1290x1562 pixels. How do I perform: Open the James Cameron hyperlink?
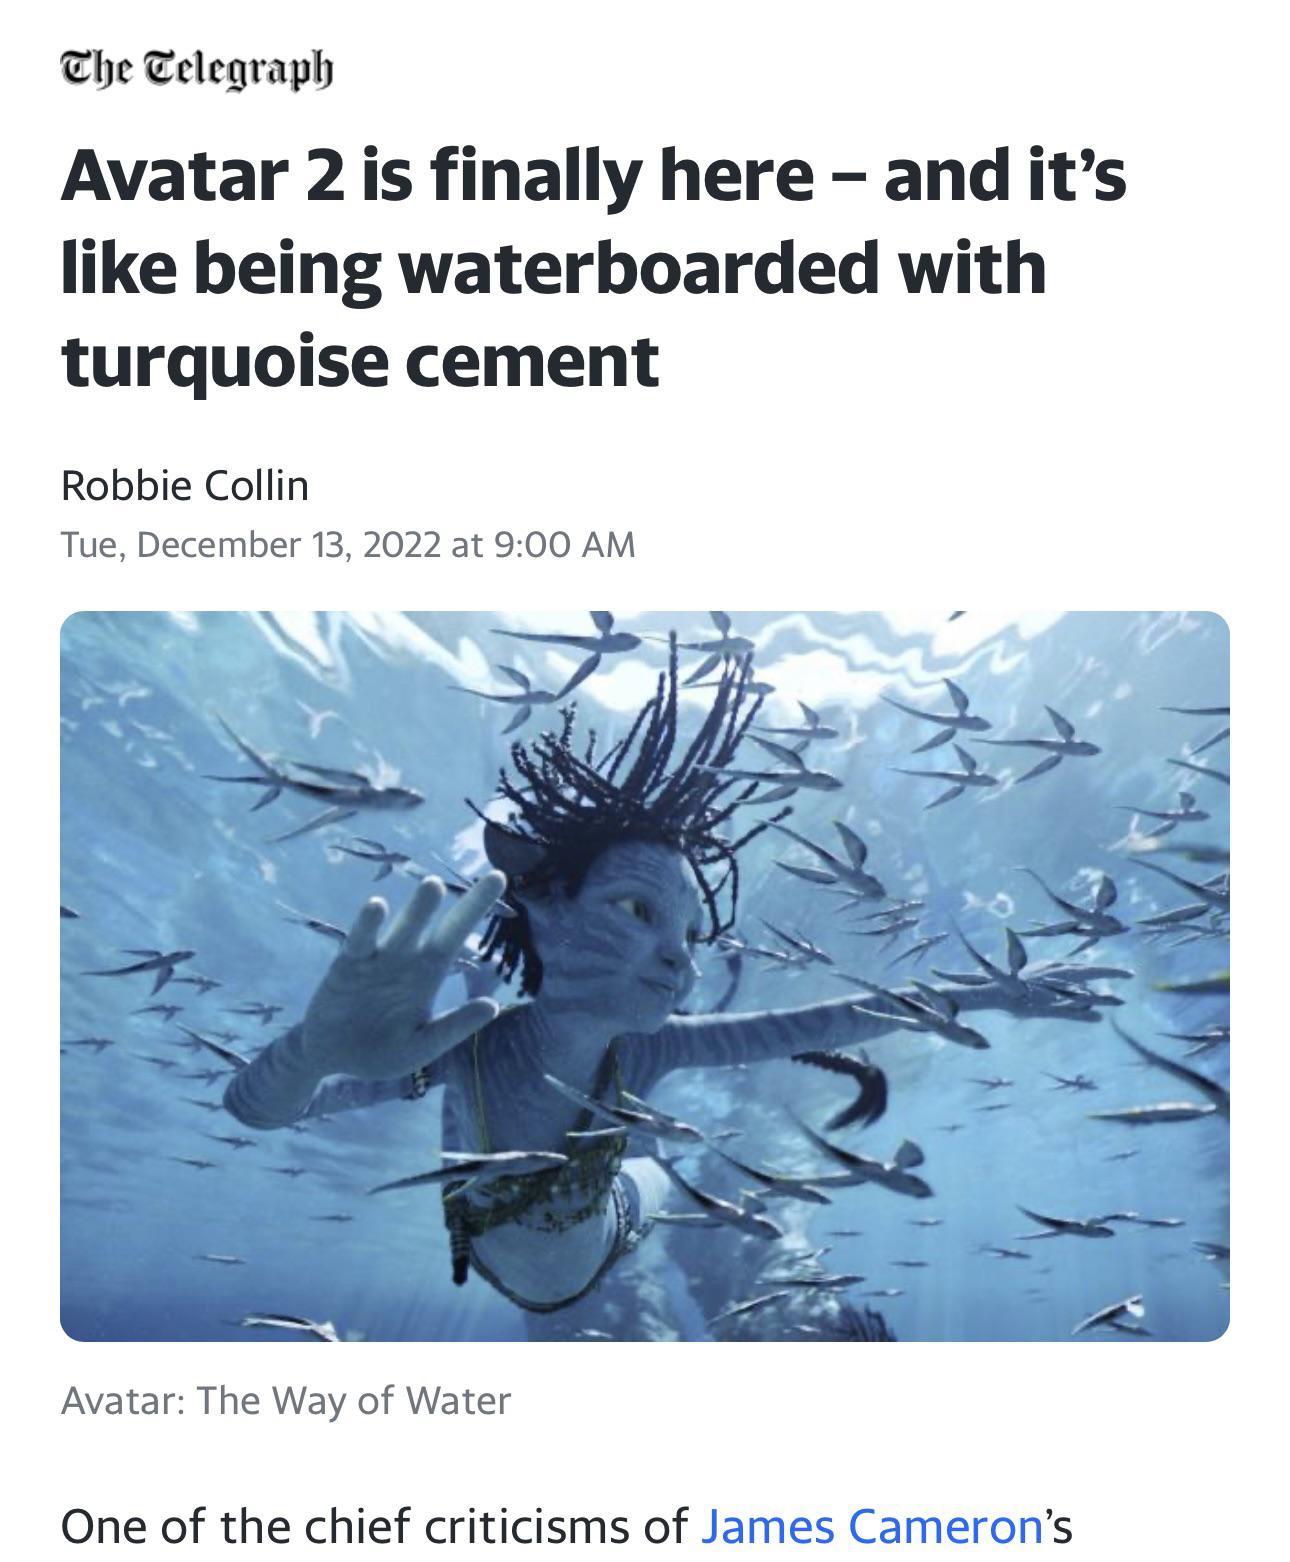click(x=872, y=1527)
